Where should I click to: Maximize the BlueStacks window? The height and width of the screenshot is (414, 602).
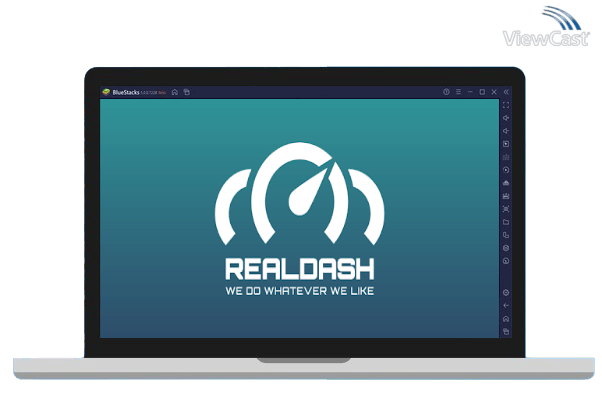(482, 92)
